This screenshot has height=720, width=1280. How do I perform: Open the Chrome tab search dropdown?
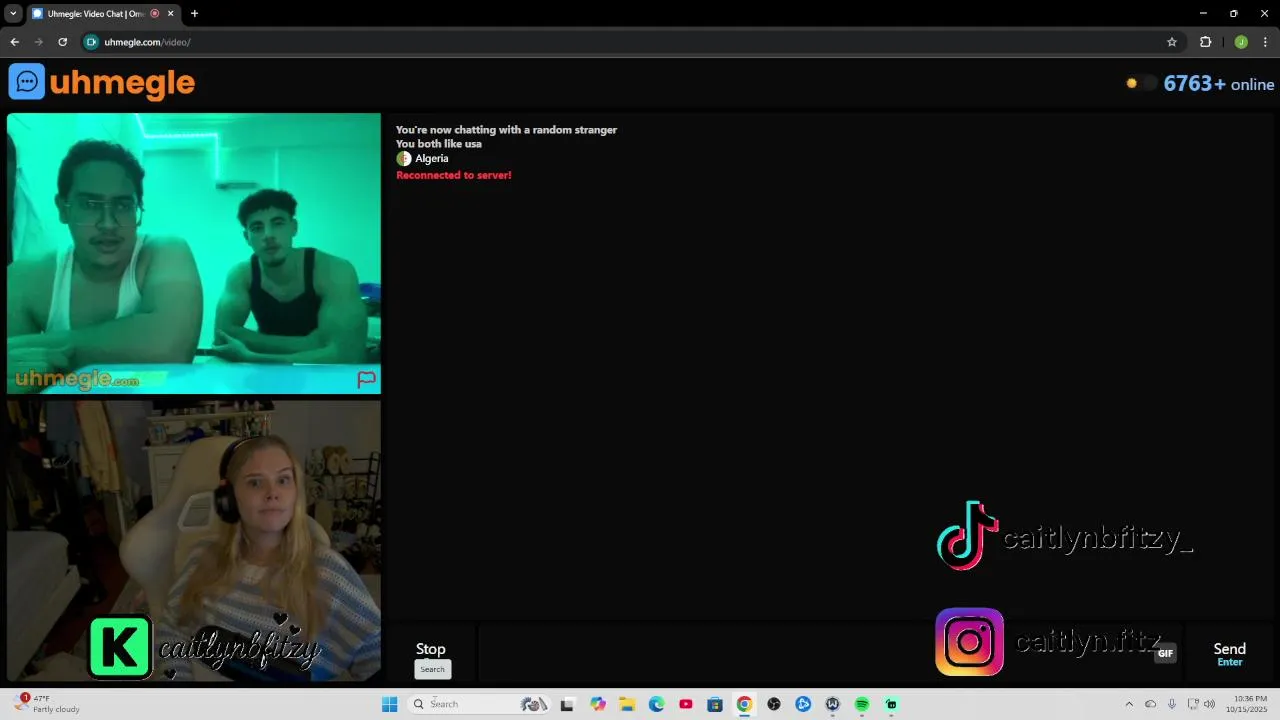pyautogui.click(x=13, y=13)
